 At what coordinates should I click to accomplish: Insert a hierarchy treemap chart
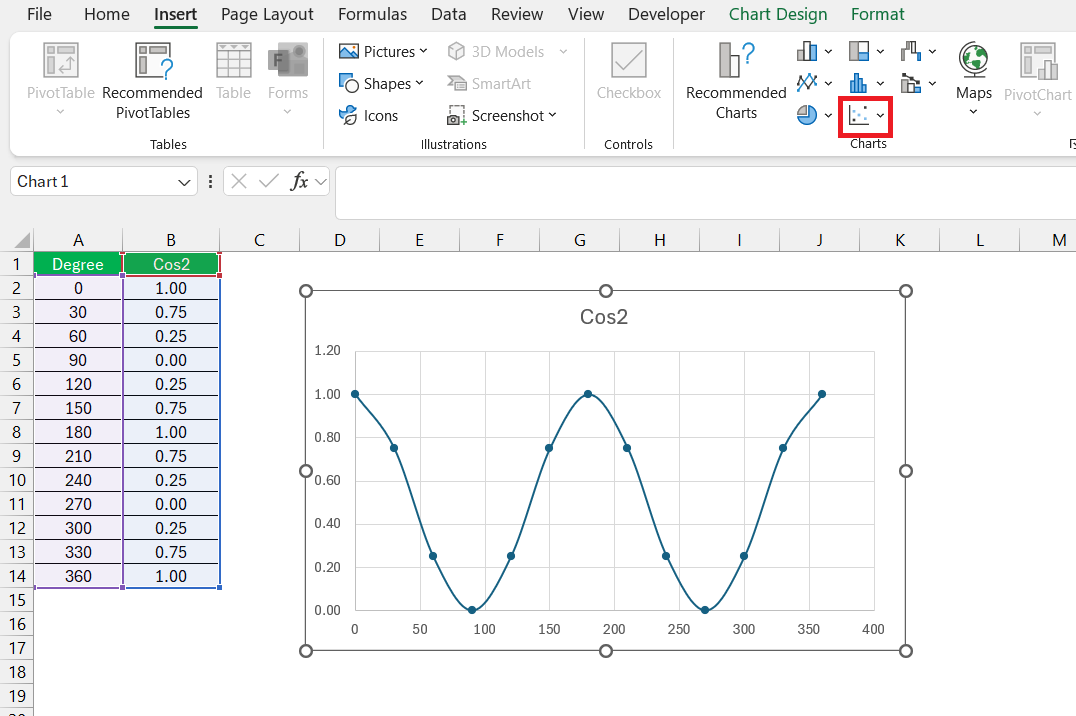pos(858,51)
